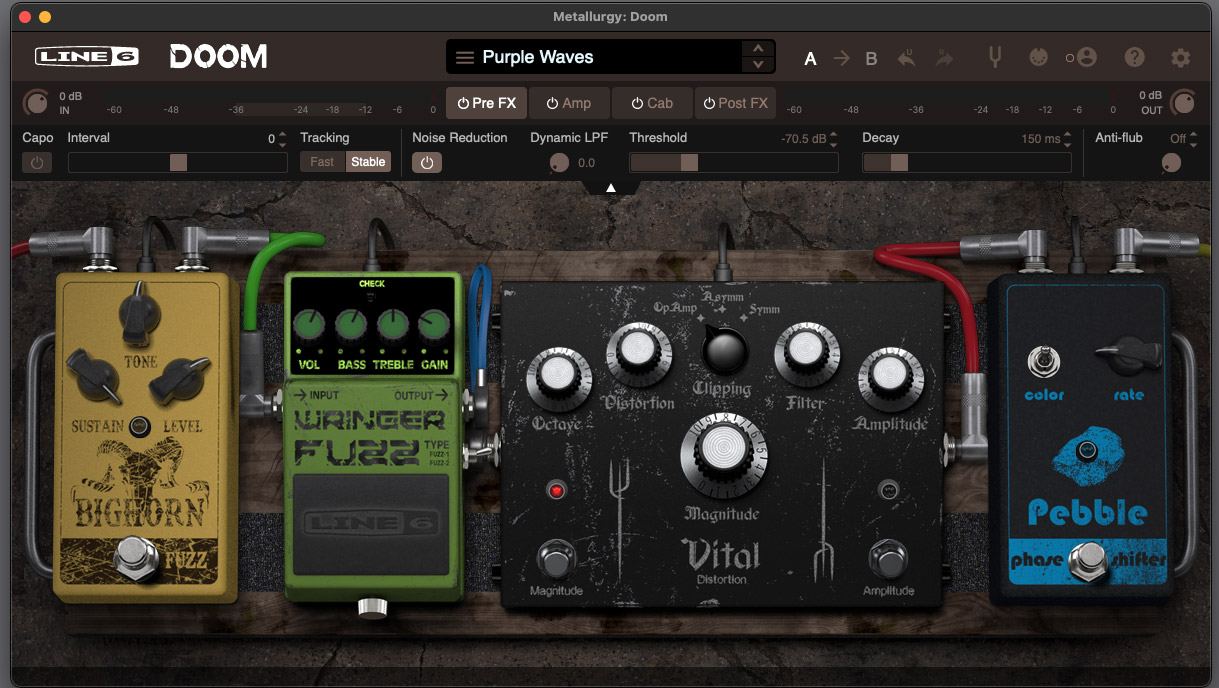Open the Pre FX tab

[486, 102]
